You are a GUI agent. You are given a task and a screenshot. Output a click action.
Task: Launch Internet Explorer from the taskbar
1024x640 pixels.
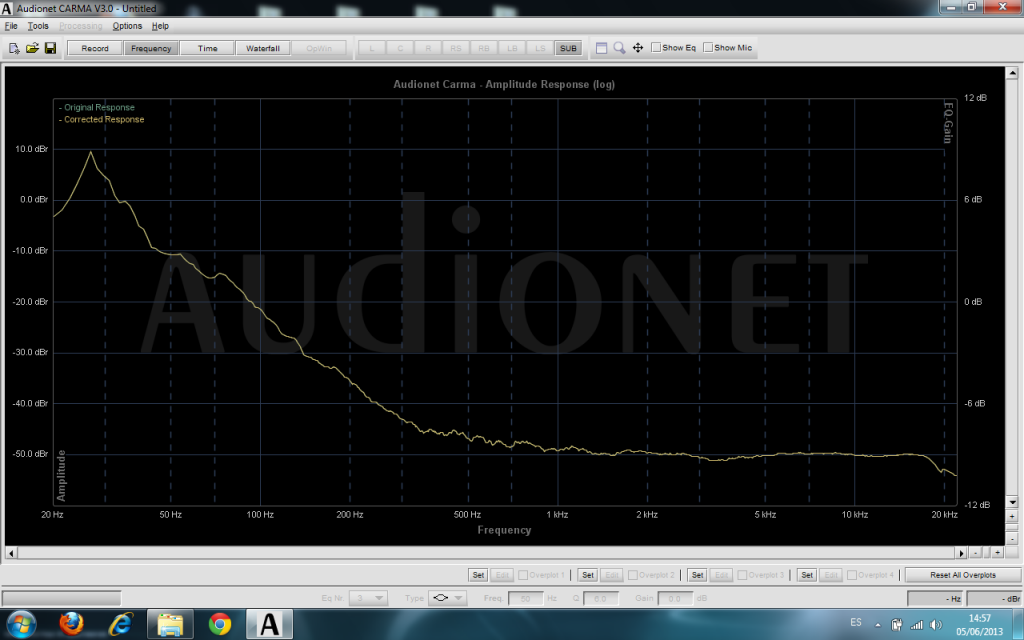click(x=121, y=624)
